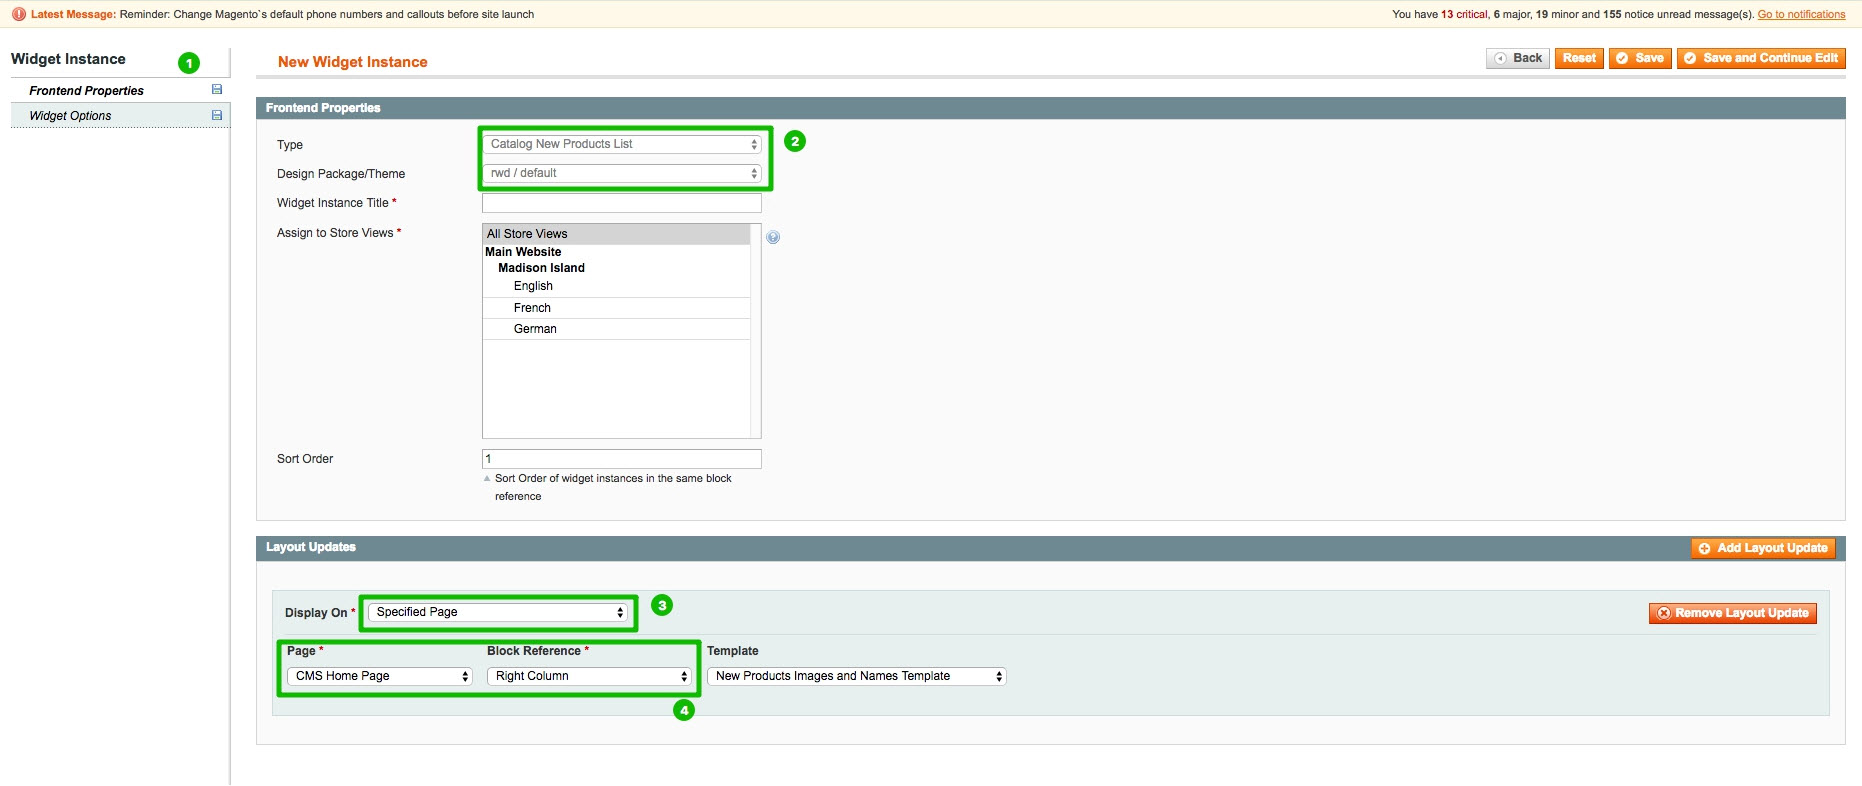Expand the Block Reference dropdown
1862x786 pixels.
click(589, 676)
